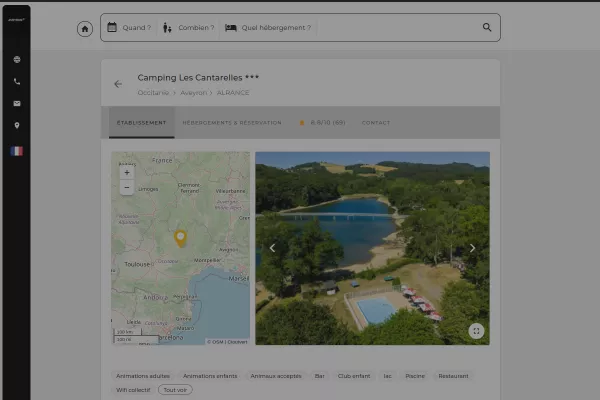Click the logo at top of sidebar
This screenshot has width=600, height=400.
pyautogui.click(x=16, y=20)
